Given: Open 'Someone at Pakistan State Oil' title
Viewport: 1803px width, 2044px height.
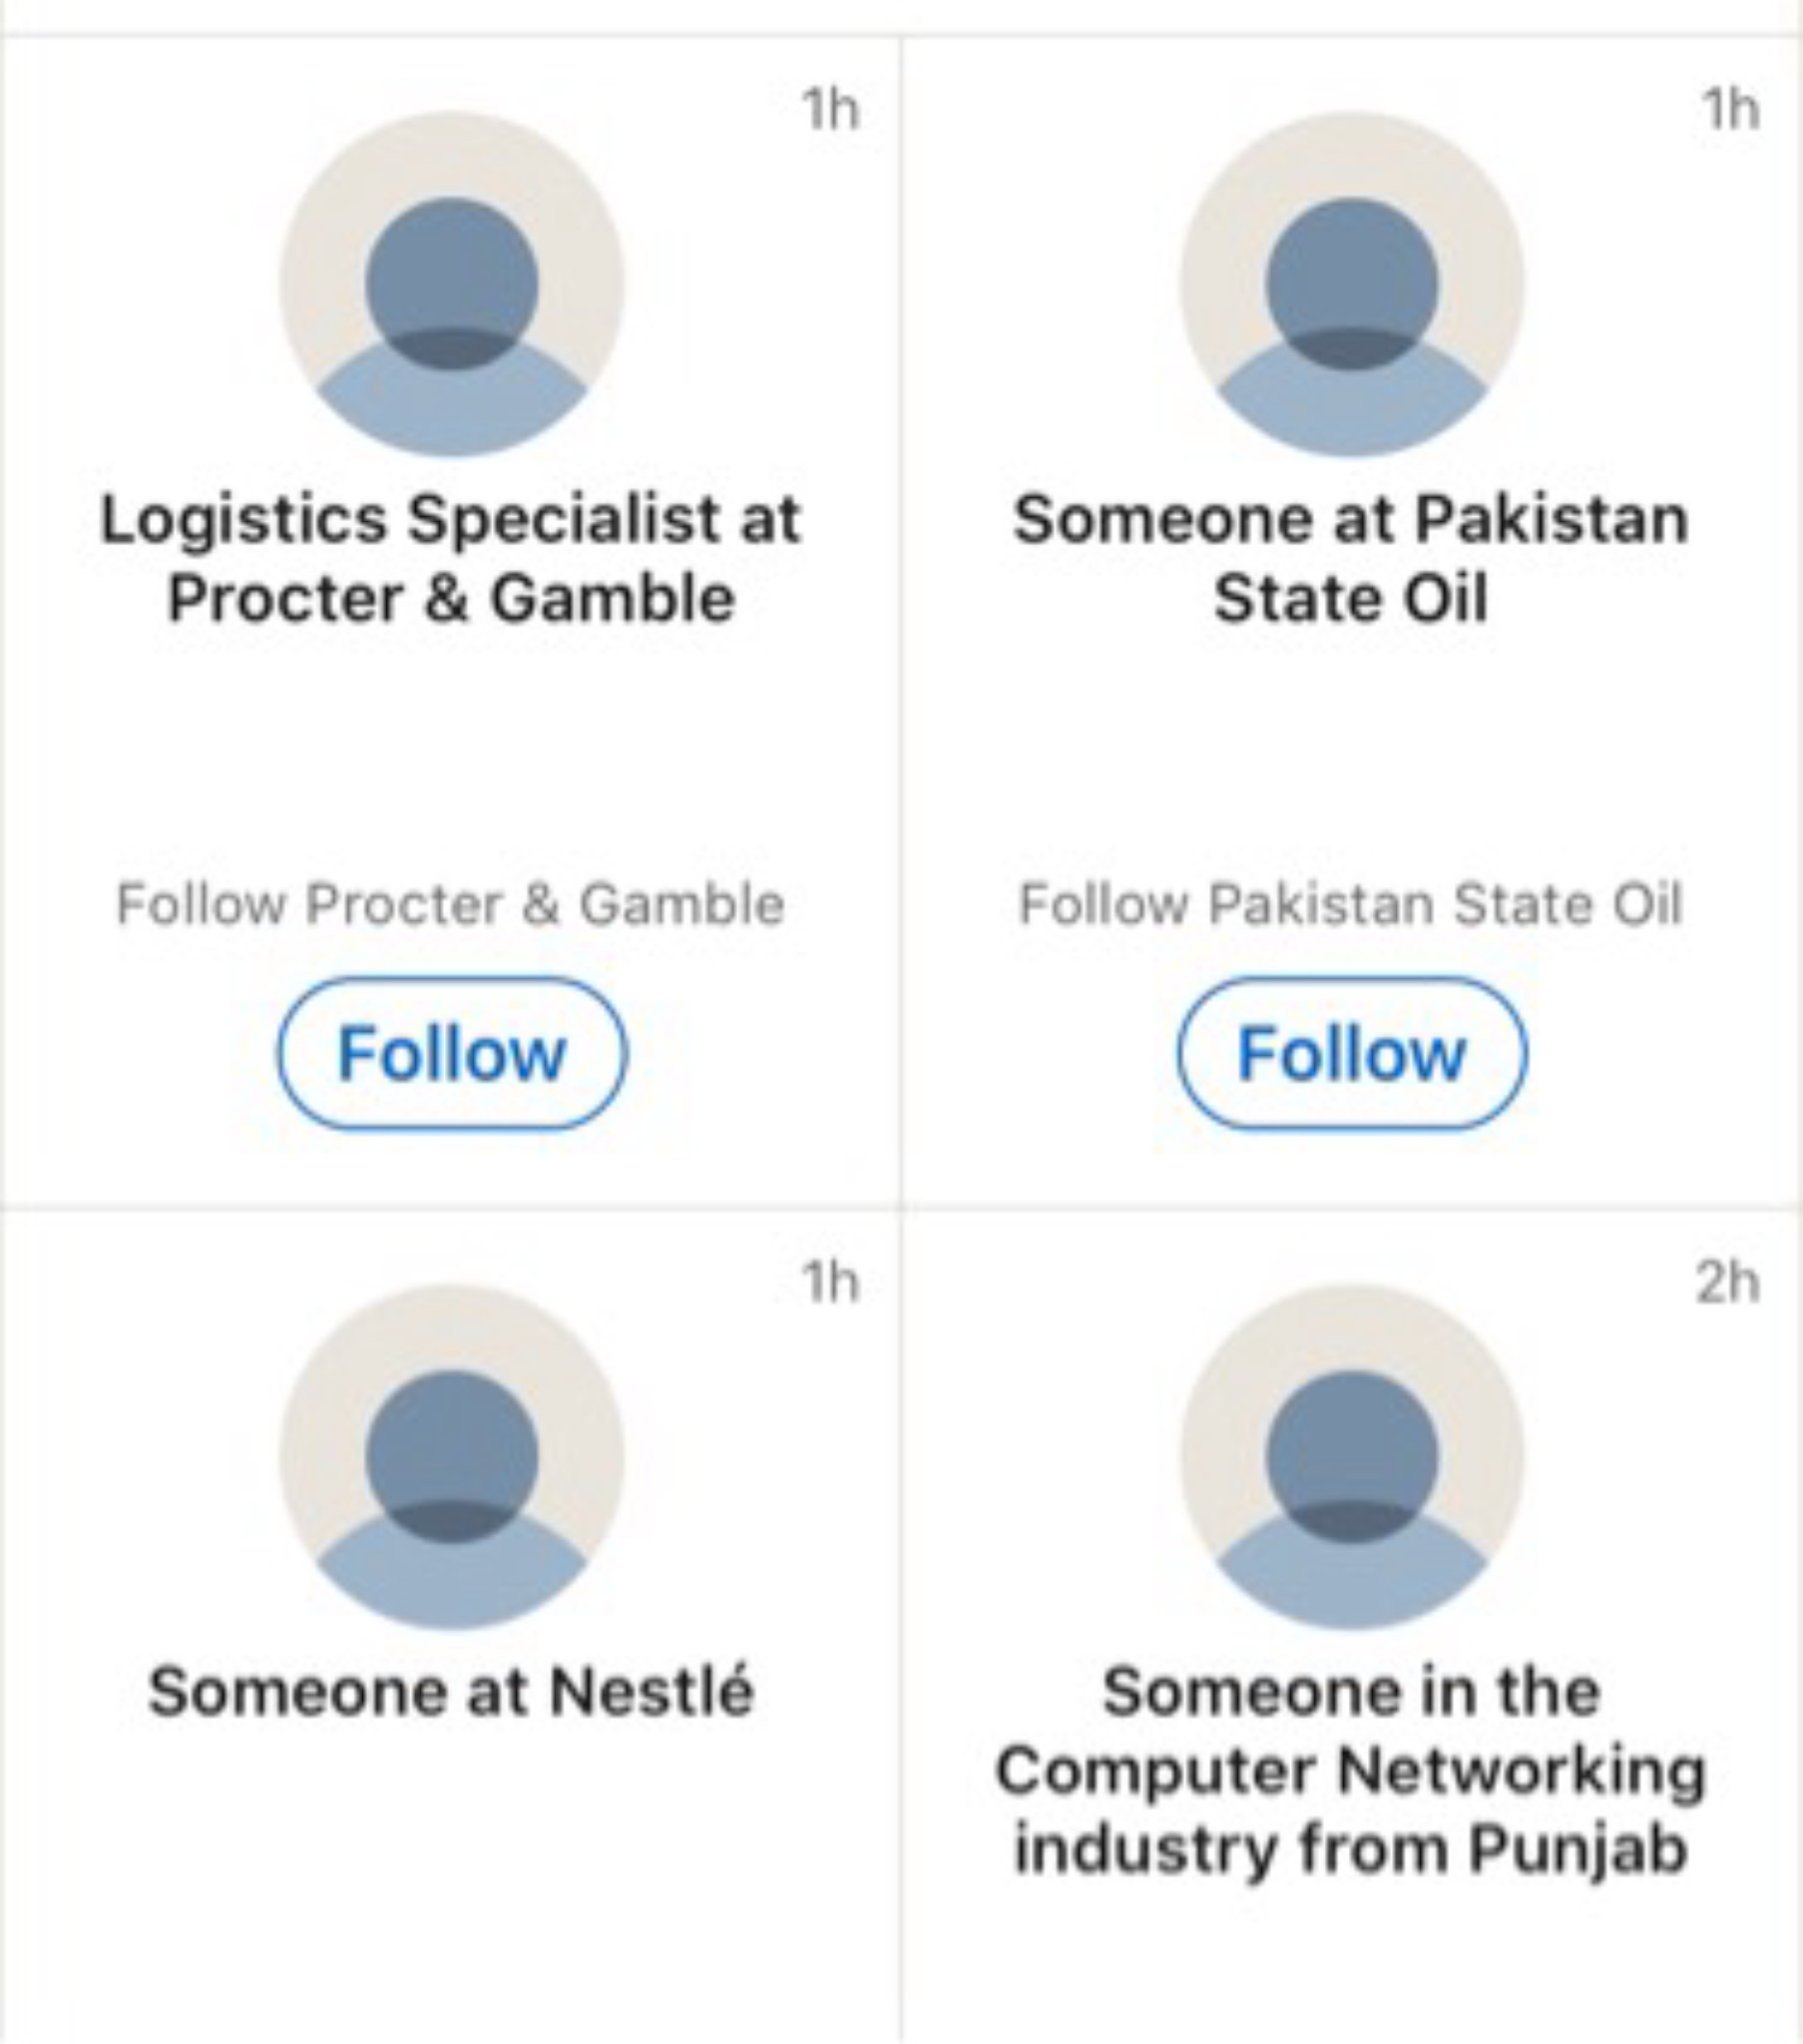Looking at the screenshot, I should (x=1352, y=559).
